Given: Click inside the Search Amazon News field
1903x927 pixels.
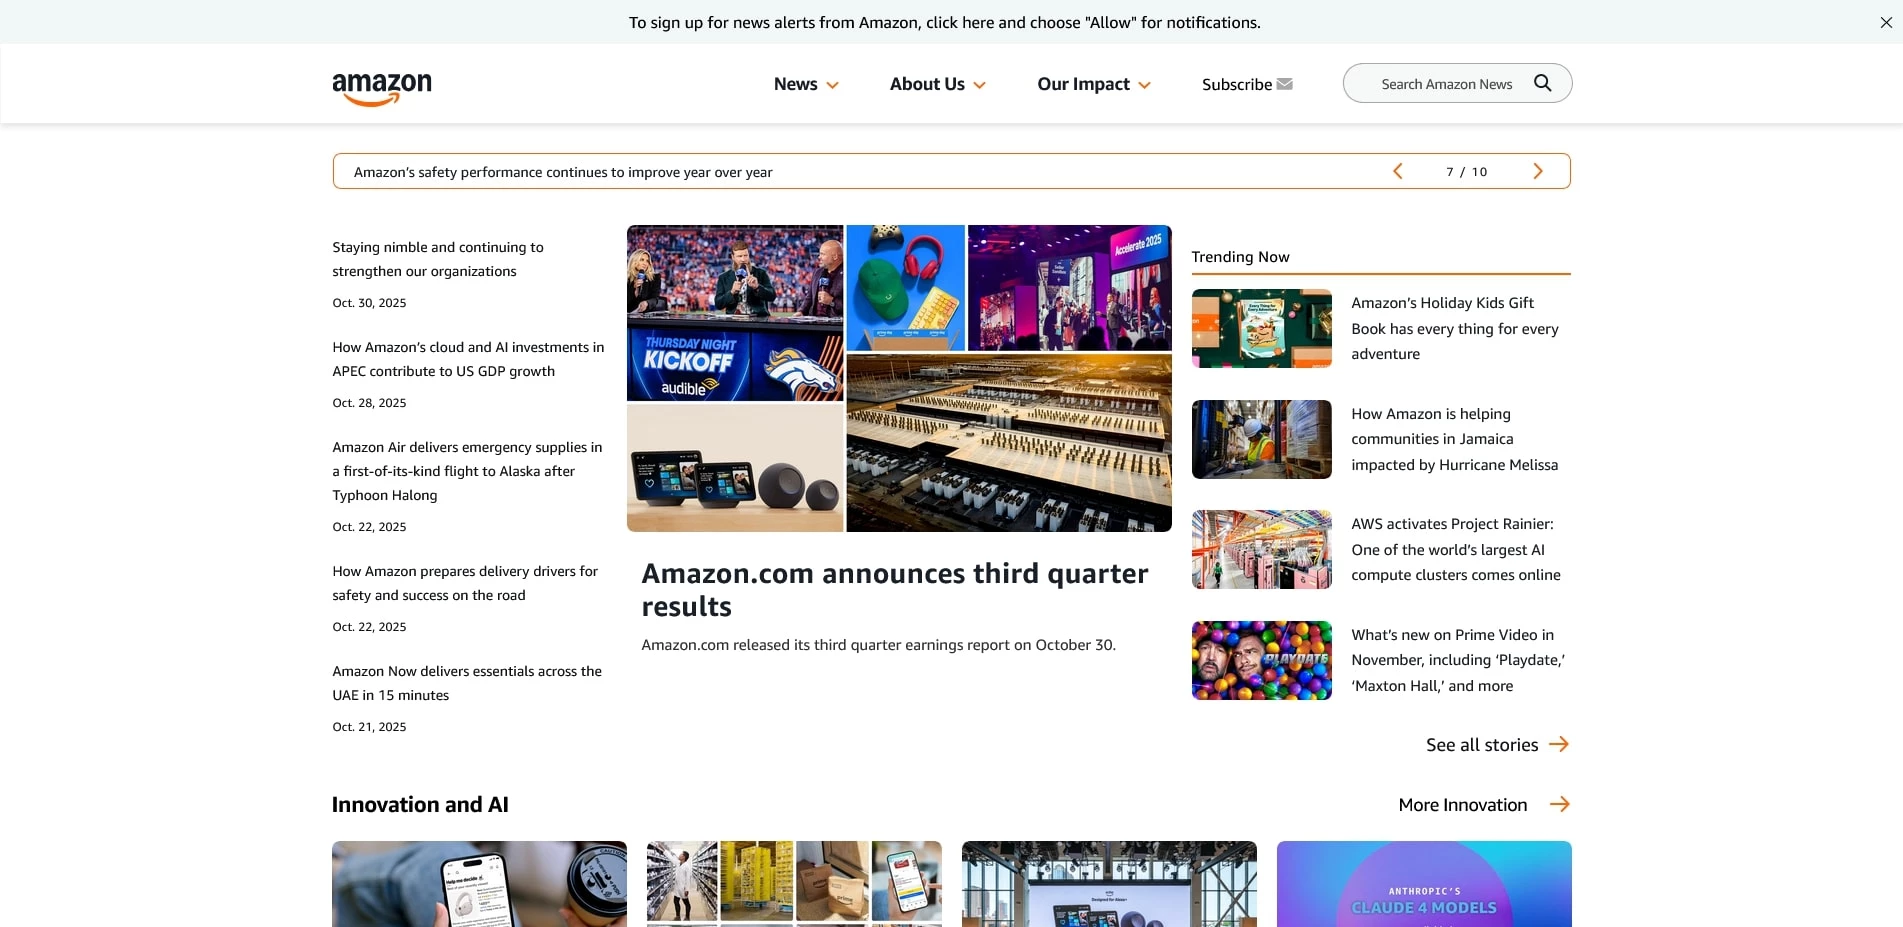Looking at the screenshot, I should click(1447, 83).
